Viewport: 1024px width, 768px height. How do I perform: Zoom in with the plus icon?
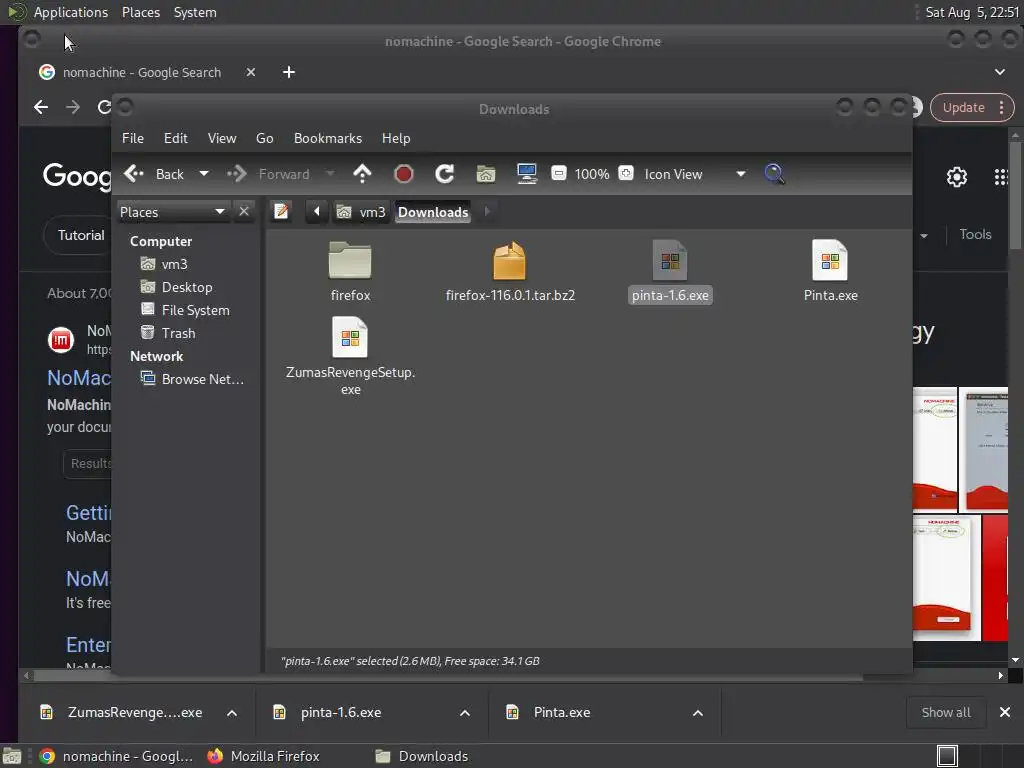coord(626,173)
